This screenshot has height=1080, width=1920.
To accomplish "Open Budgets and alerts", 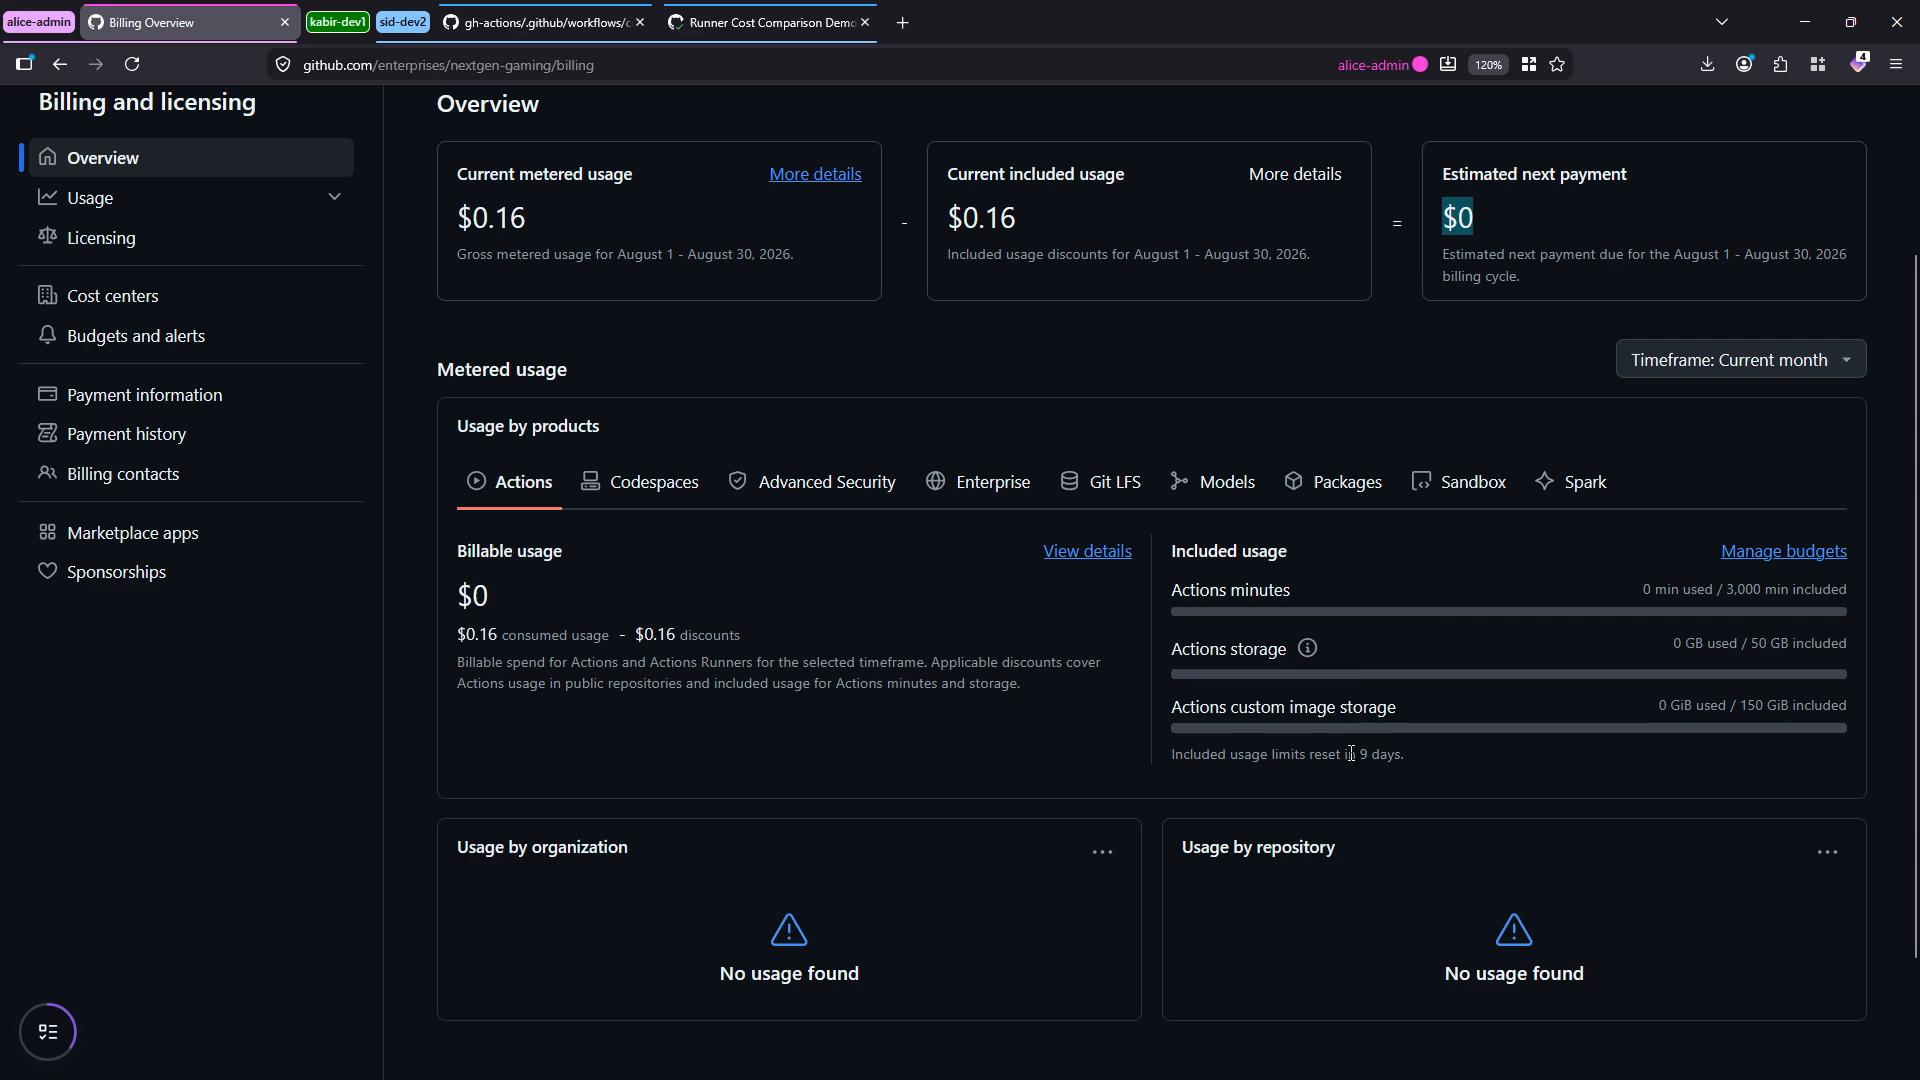I will point(191,336).
